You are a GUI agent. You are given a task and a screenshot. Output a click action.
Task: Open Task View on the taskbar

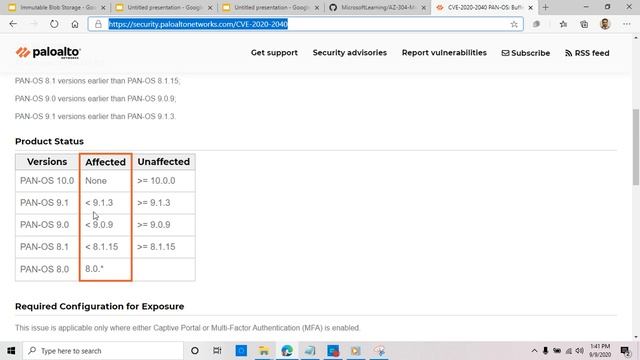coord(217,351)
